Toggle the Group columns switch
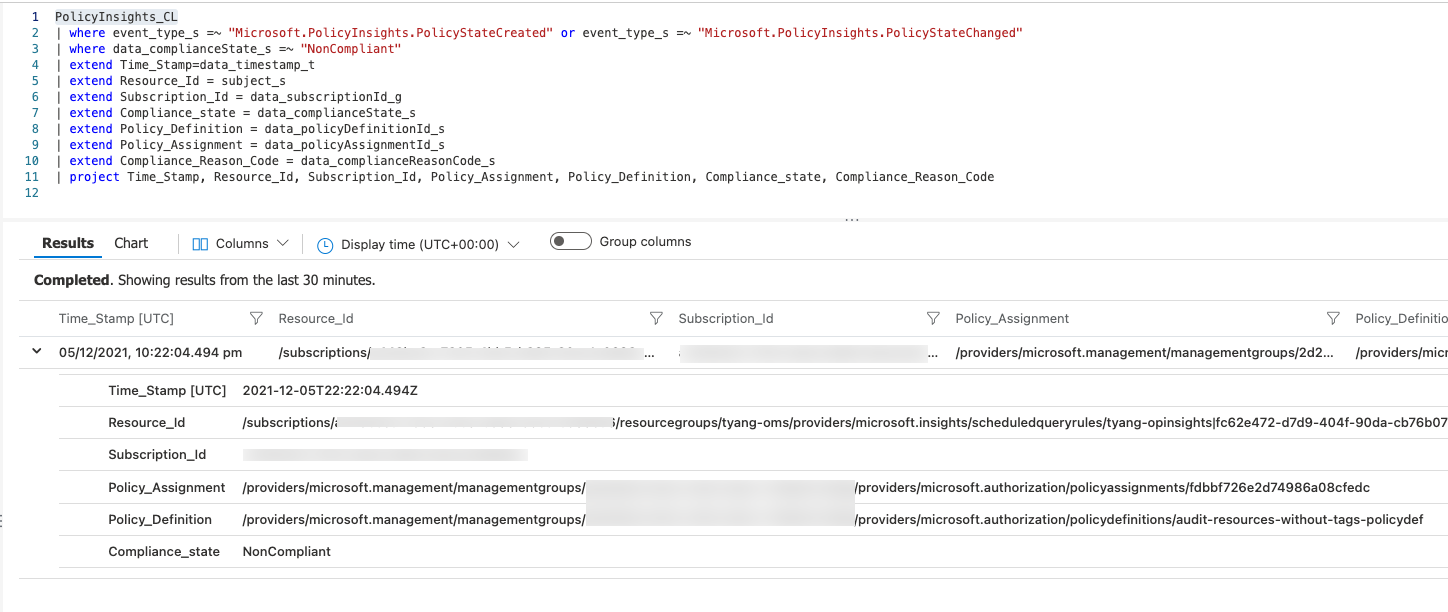Screen dimensions: 1448x612 coord(571,242)
